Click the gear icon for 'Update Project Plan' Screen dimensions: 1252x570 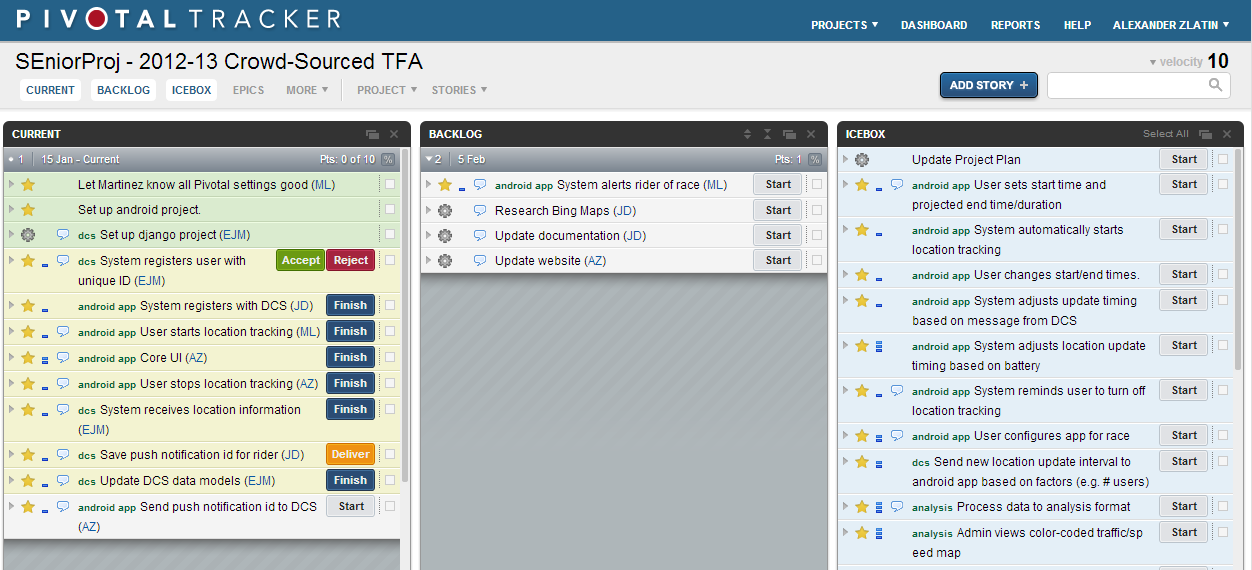862,160
